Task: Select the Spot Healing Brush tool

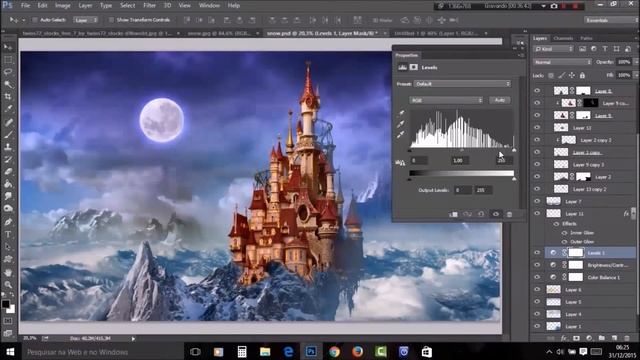Action: coord(8,122)
